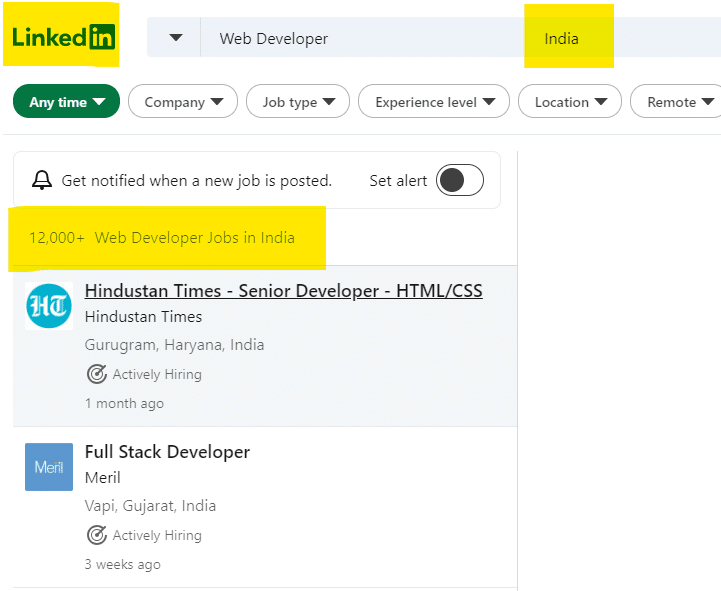Click the notification bell icon
This screenshot has height=591, width=721.
coord(42,180)
